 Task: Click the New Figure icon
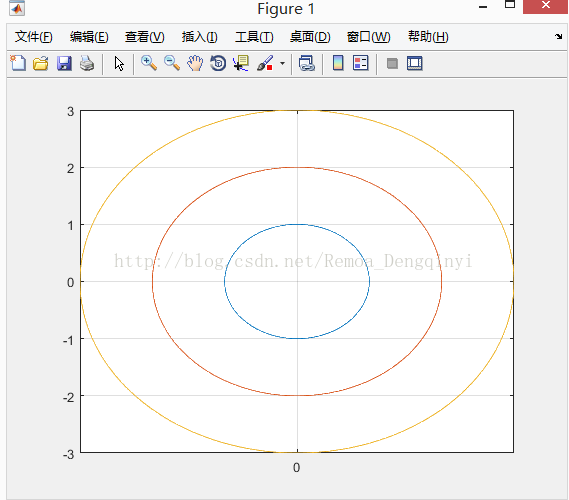point(18,63)
